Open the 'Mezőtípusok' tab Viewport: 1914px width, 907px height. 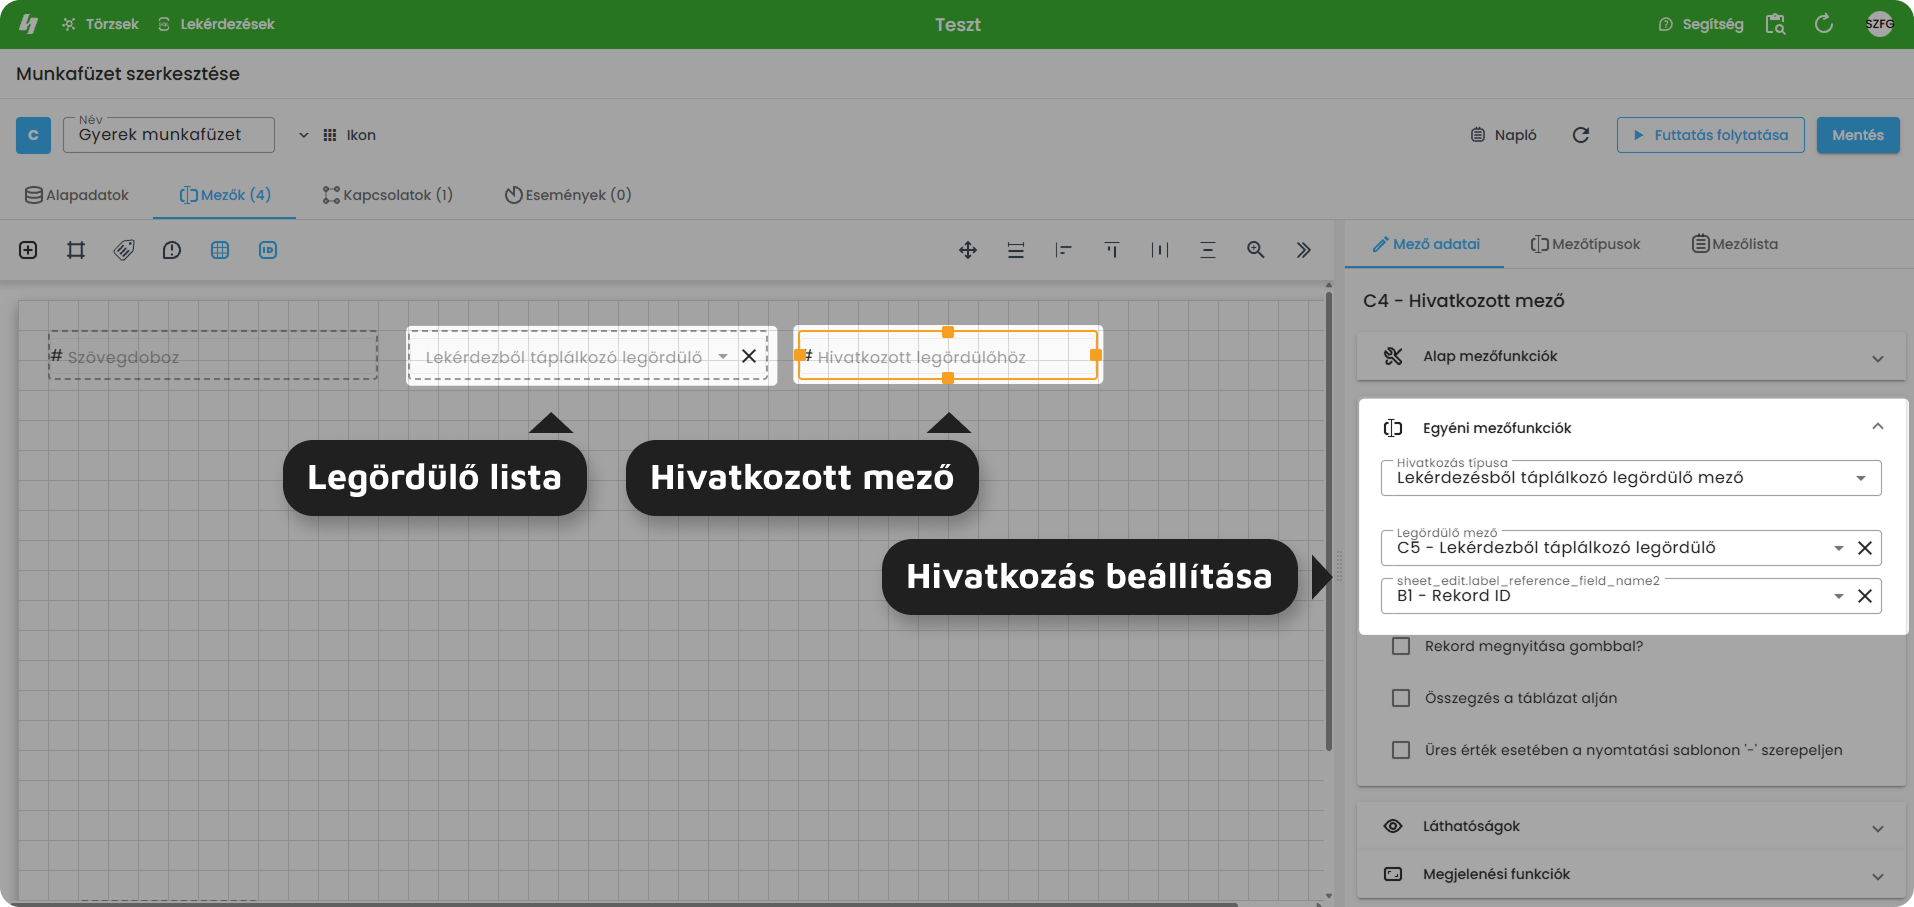[1585, 244]
